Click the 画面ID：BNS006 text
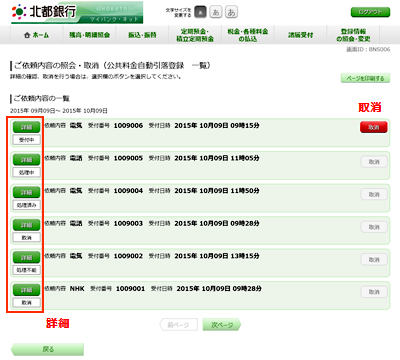Screen dimensions: 400x360 coord(368,49)
